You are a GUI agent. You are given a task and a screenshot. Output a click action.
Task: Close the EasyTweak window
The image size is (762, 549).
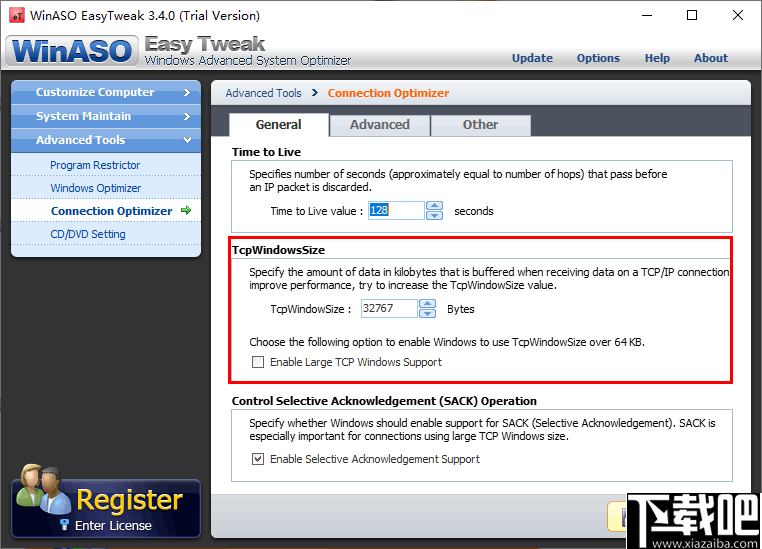click(738, 16)
